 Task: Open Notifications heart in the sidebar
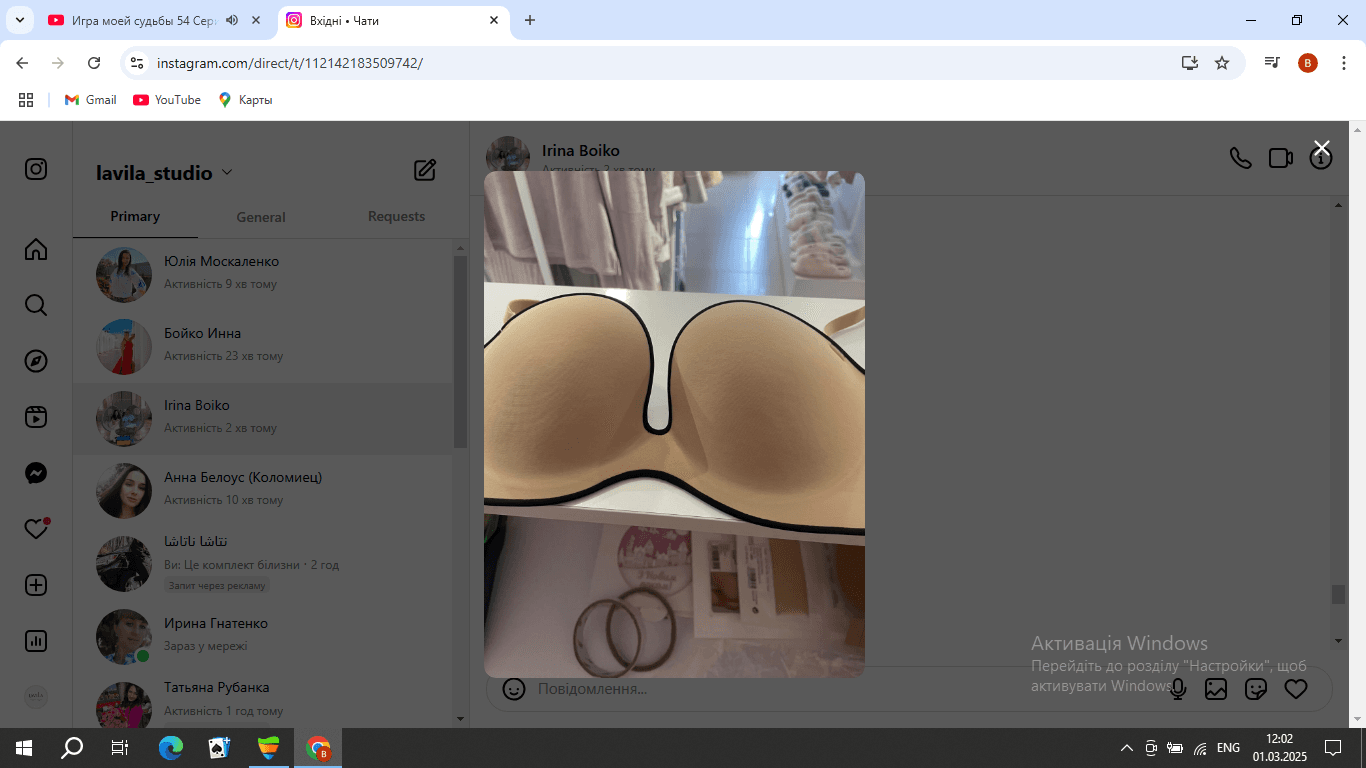point(36,529)
